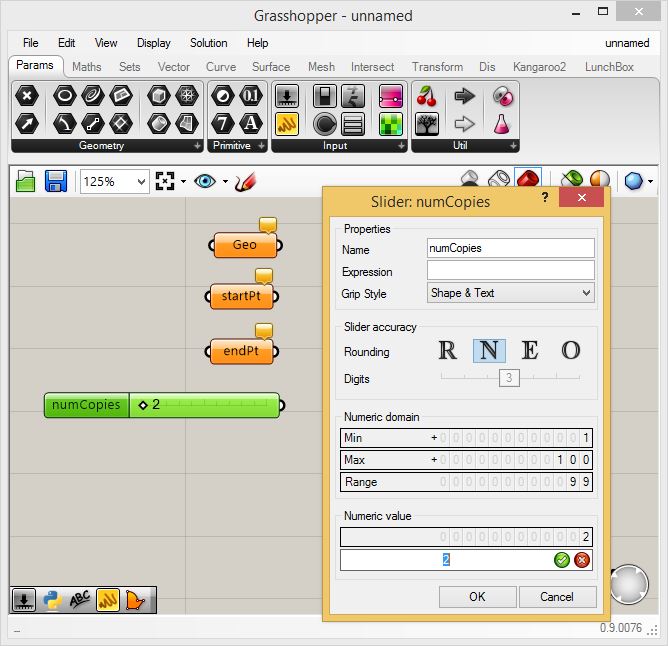Toggle the preview eye icon
Screen dimensions: 668x646
(205, 182)
